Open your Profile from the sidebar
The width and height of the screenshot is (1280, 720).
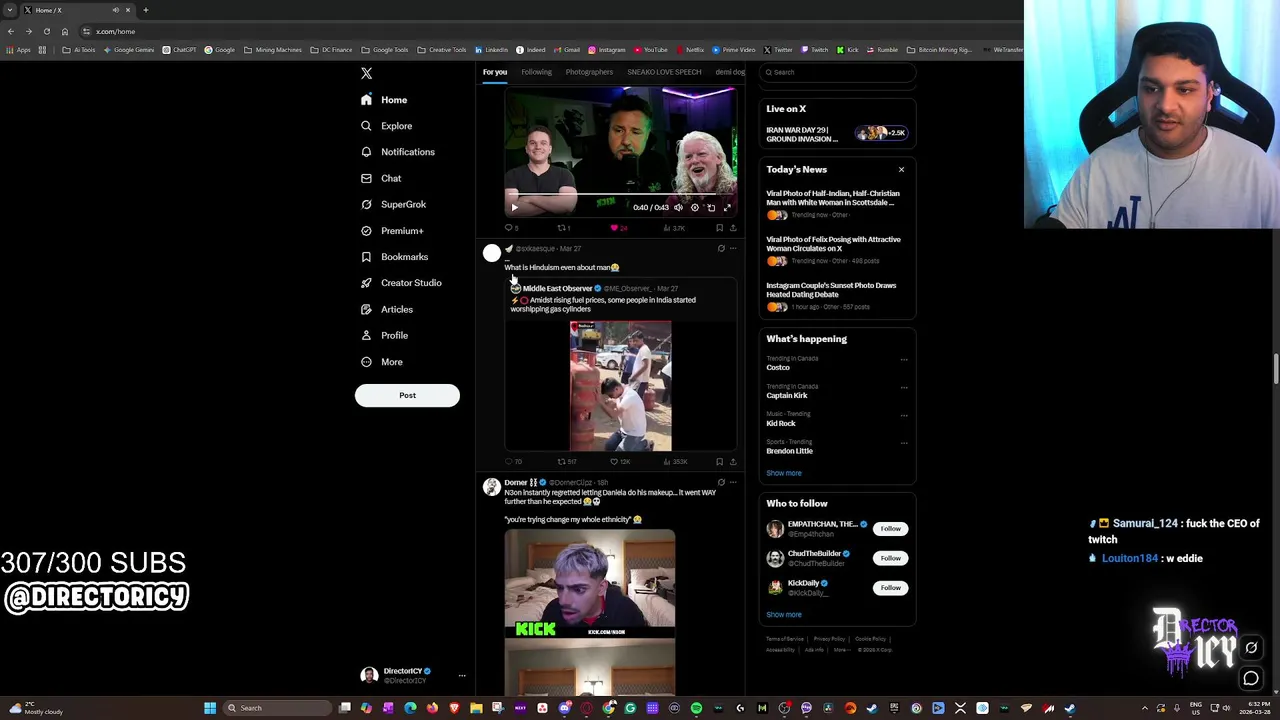(x=384, y=335)
